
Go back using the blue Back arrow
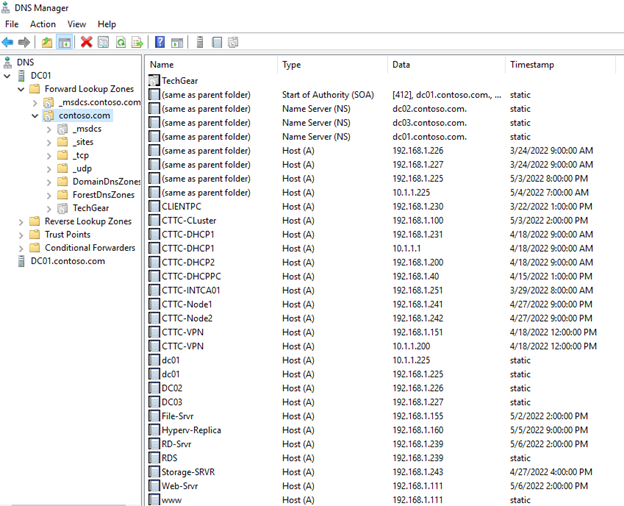tap(8, 42)
